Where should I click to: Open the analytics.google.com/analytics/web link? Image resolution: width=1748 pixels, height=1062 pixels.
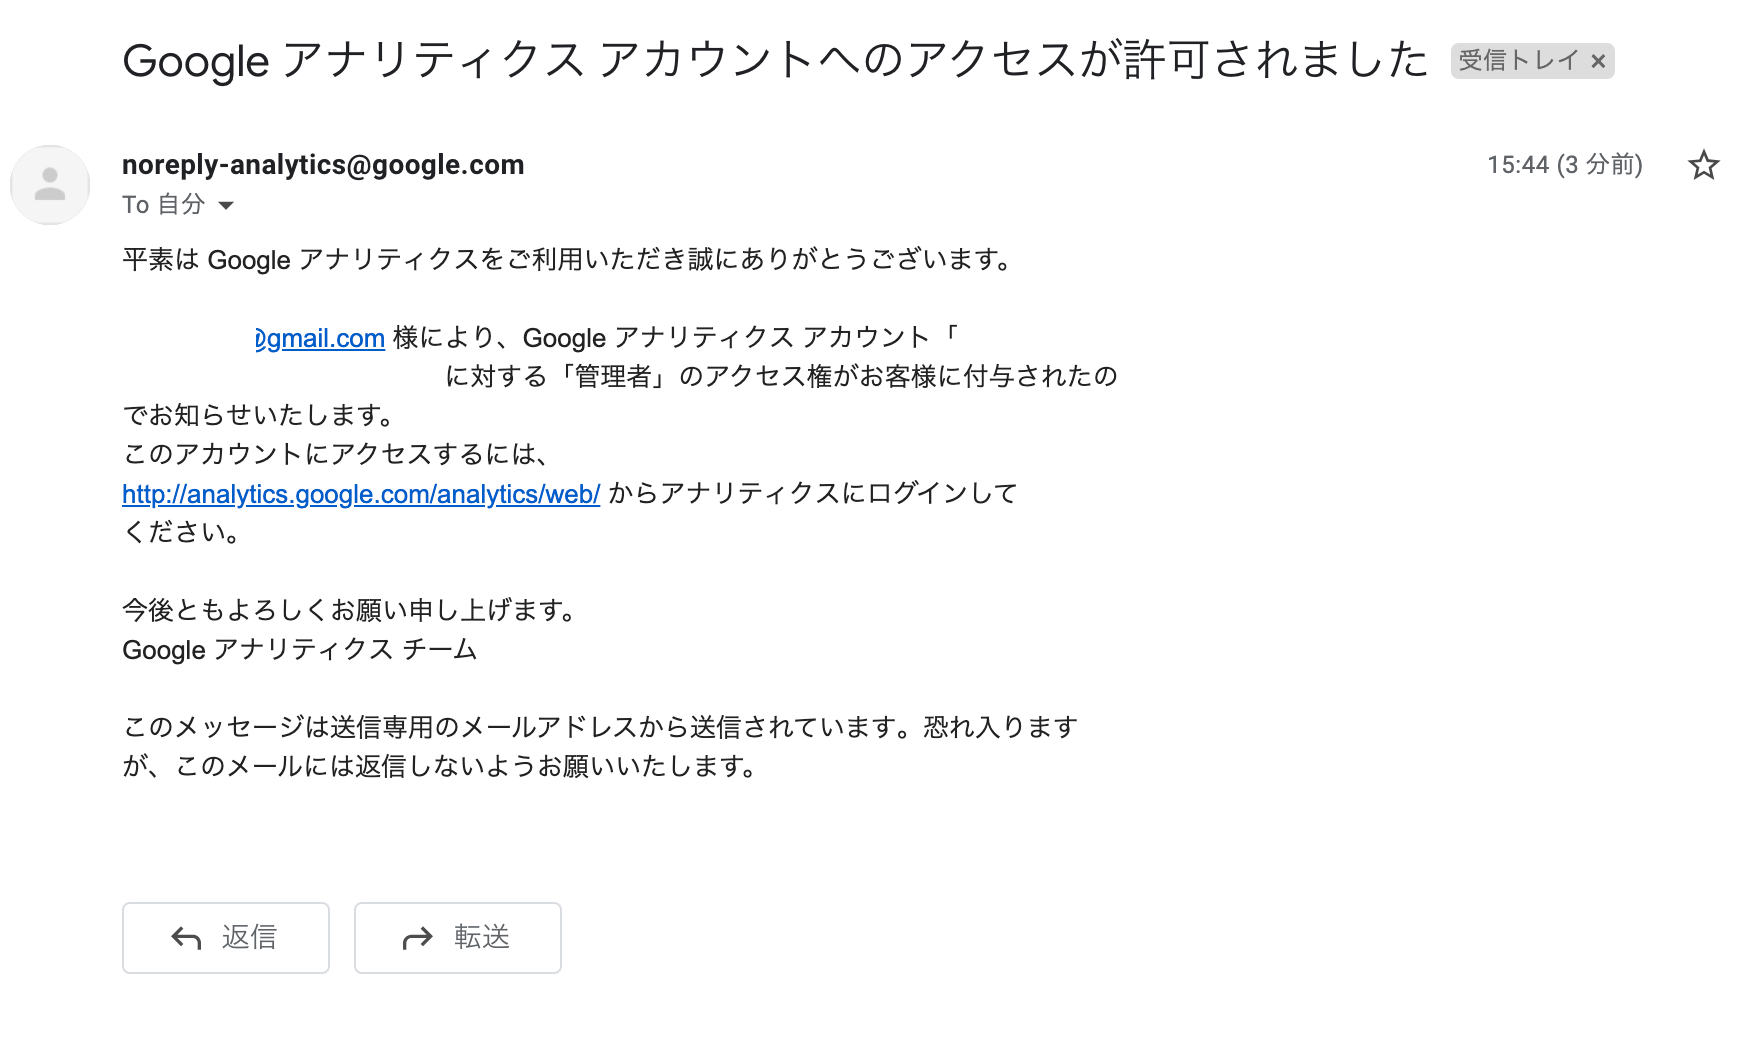tap(361, 494)
